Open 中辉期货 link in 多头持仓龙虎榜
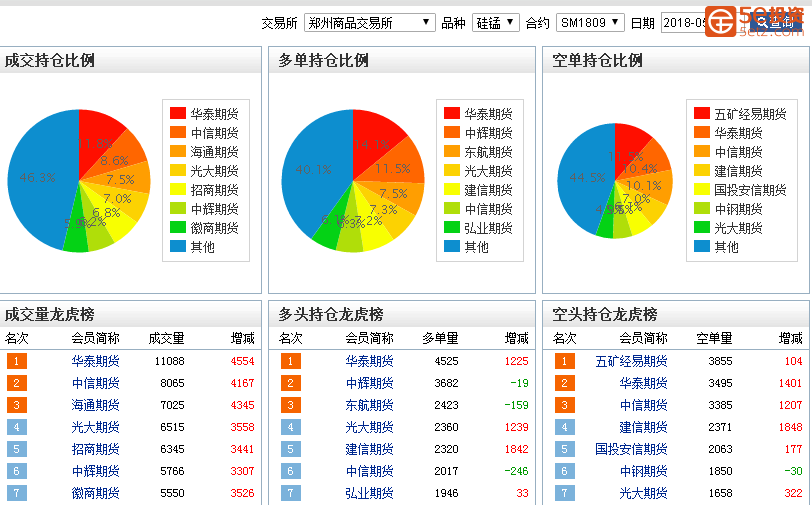The image size is (812, 505). point(369,383)
